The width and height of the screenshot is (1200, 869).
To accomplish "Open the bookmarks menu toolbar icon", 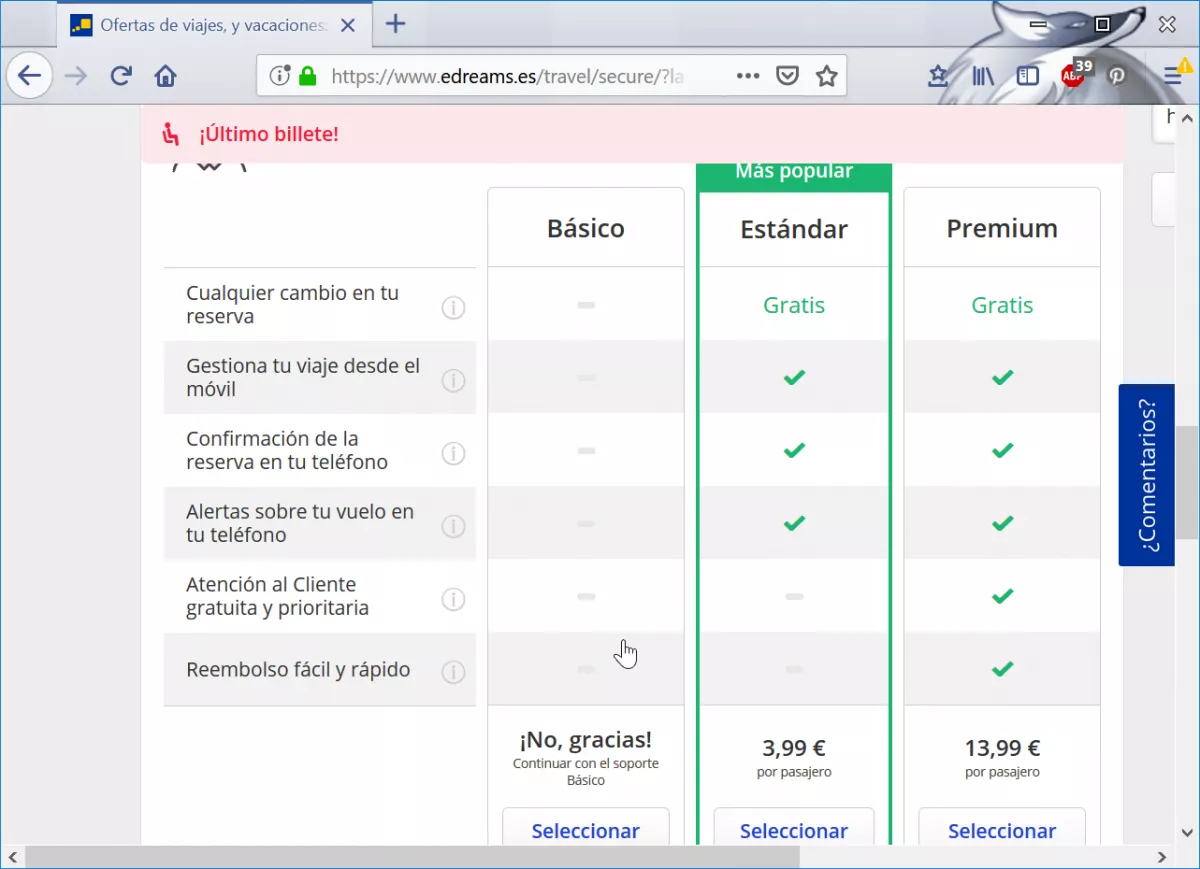I will 938,76.
